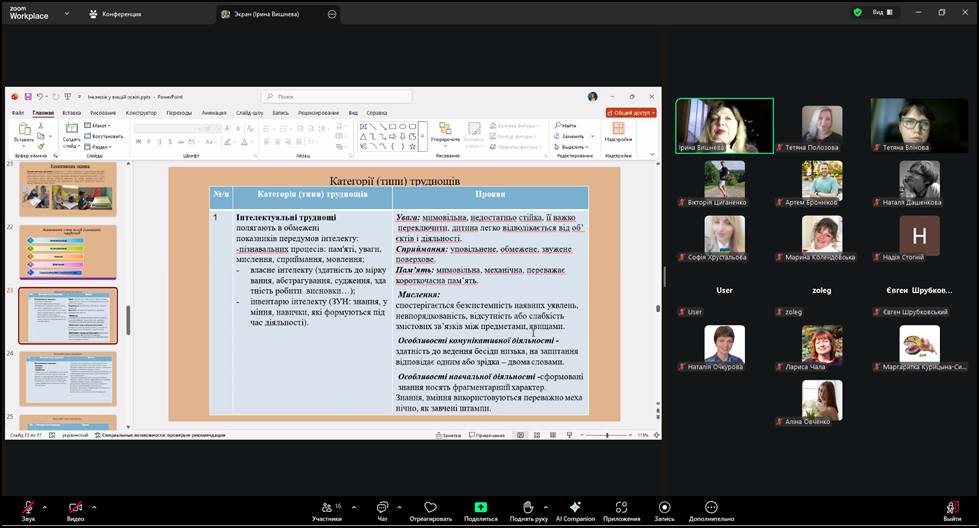Open the Zoom Workplace dropdown chevron

[66, 14]
